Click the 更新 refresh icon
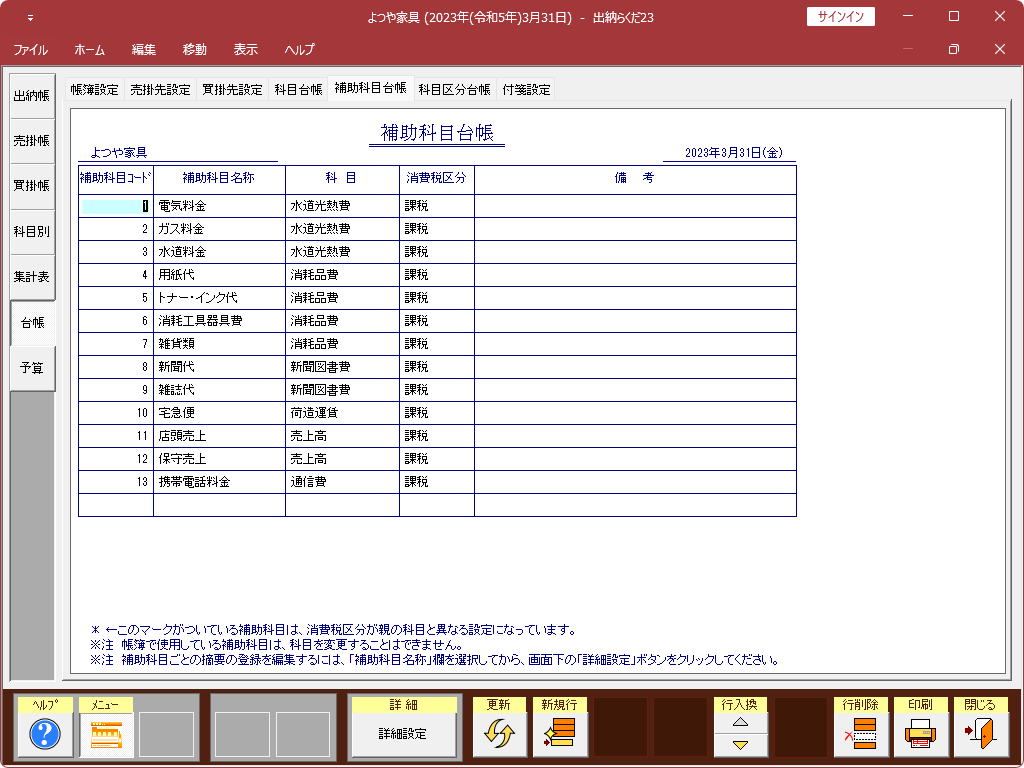 coord(499,733)
